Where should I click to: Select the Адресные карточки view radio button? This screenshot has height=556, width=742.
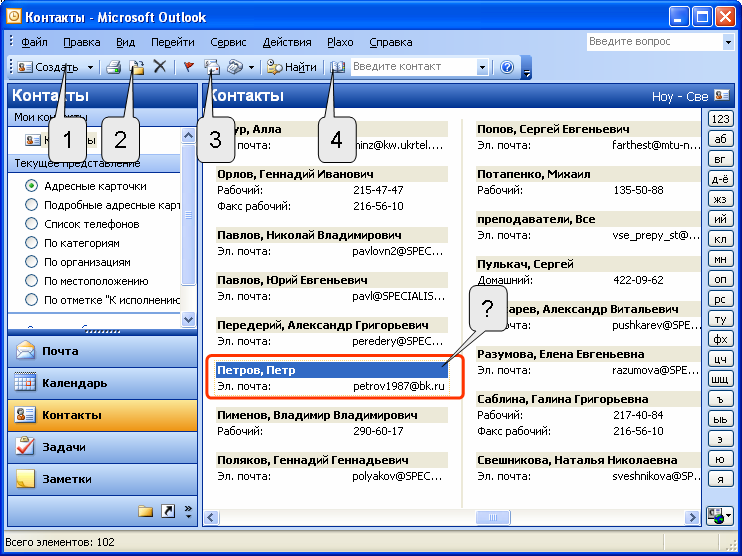[x=31, y=186]
